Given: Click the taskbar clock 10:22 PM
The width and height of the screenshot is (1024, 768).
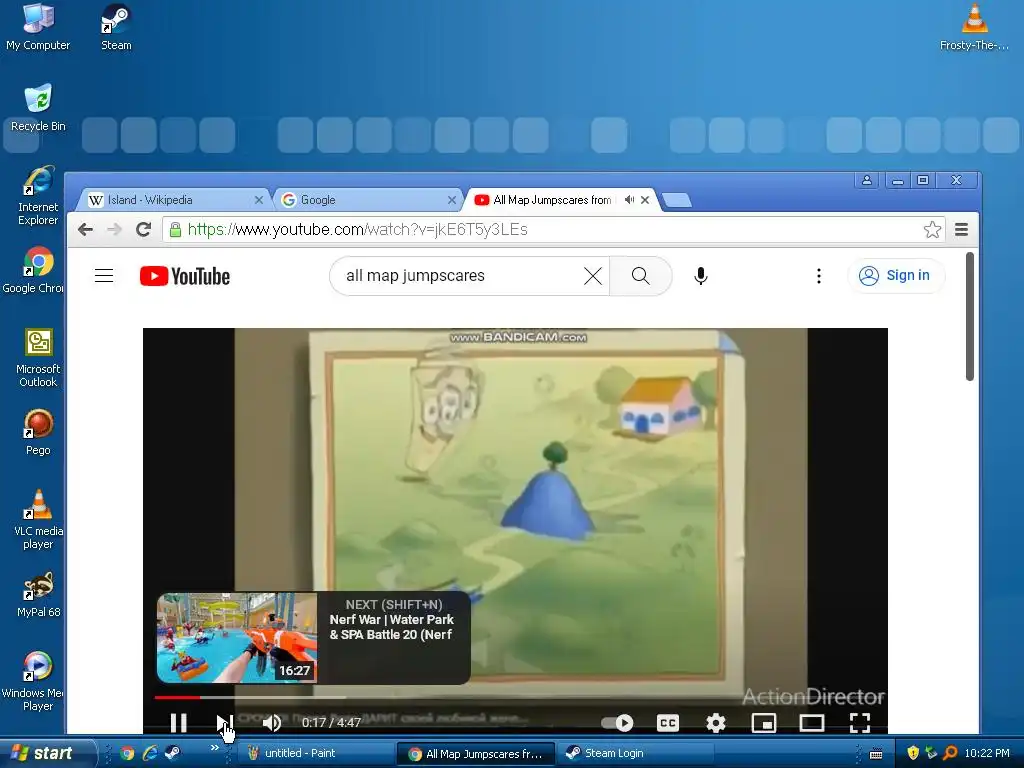Looking at the screenshot, I should [x=987, y=754].
